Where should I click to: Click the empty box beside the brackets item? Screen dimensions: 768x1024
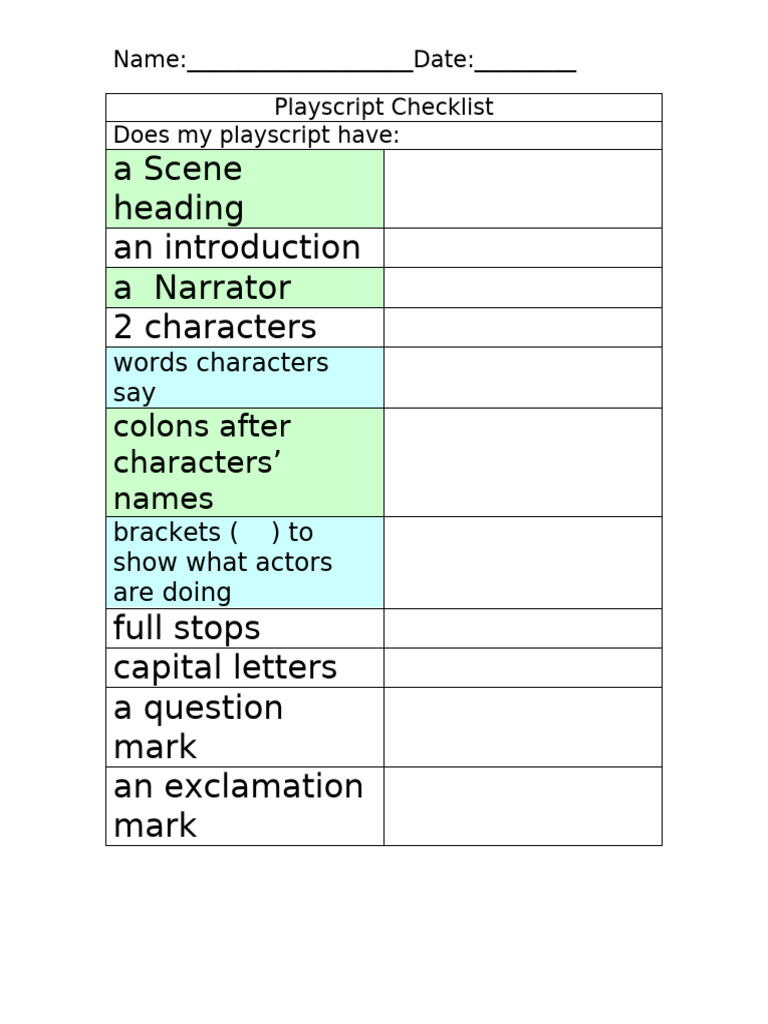click(x=522, y=562)
